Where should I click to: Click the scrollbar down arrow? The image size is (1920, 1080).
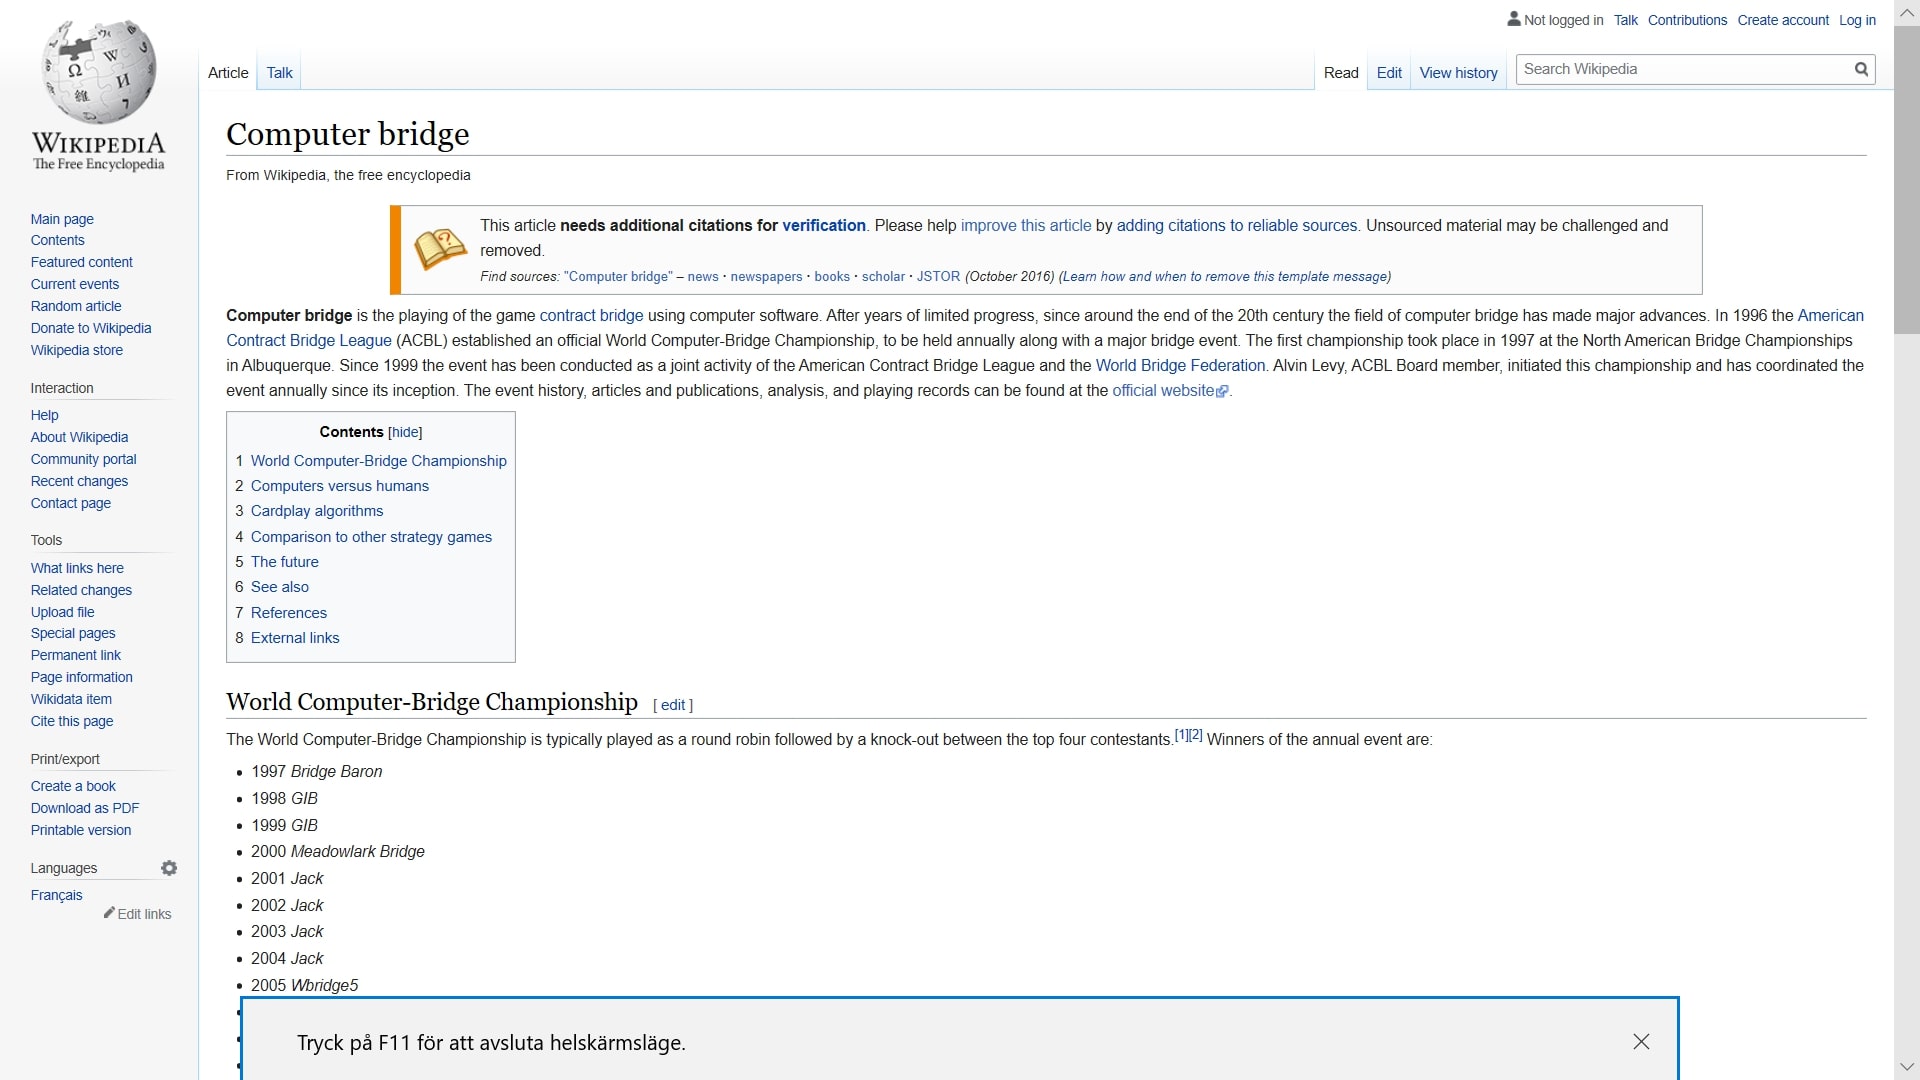click(x=1907, y=1067)
